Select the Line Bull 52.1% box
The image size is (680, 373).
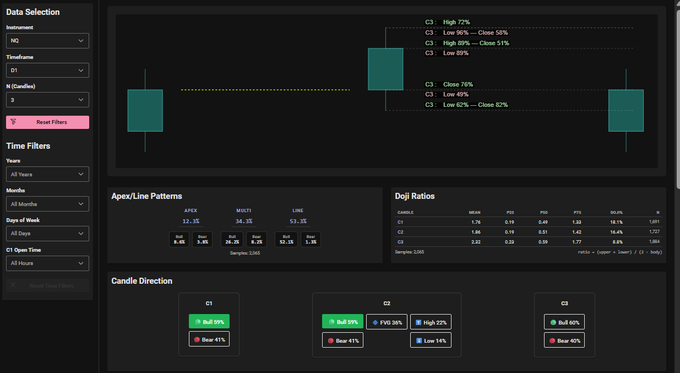point(286,239)
